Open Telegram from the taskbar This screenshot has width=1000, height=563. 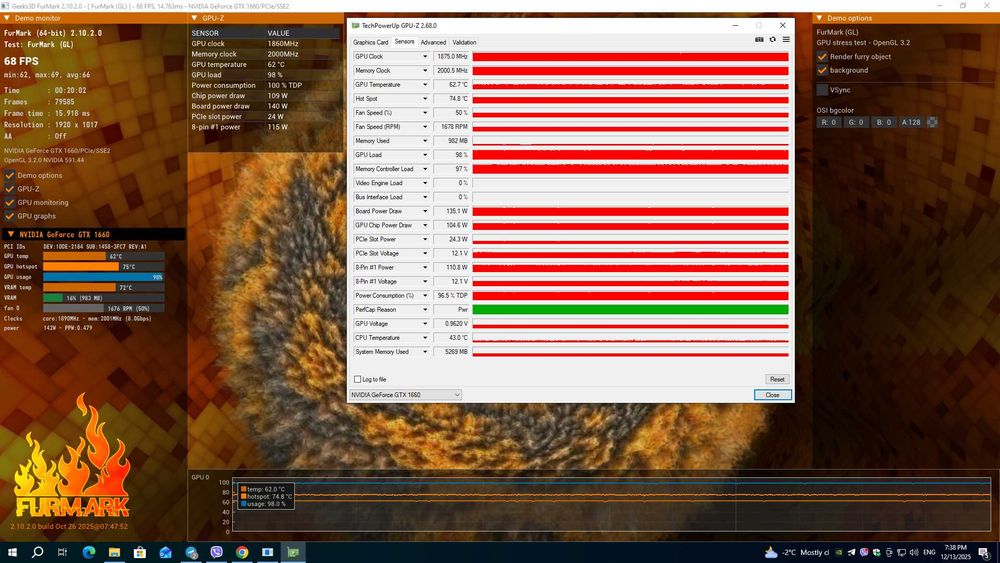tap(191, 552)
